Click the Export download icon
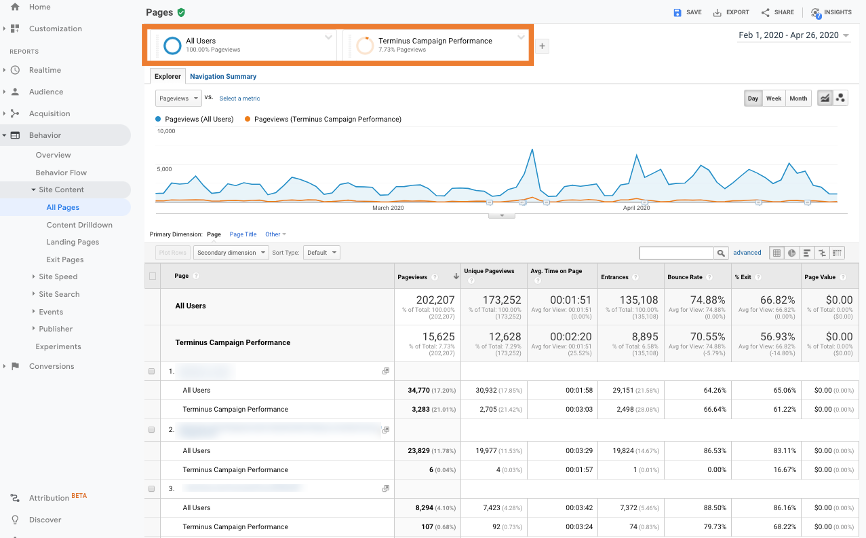The height and width of the screenshot is (538, 866). [717, 12]
